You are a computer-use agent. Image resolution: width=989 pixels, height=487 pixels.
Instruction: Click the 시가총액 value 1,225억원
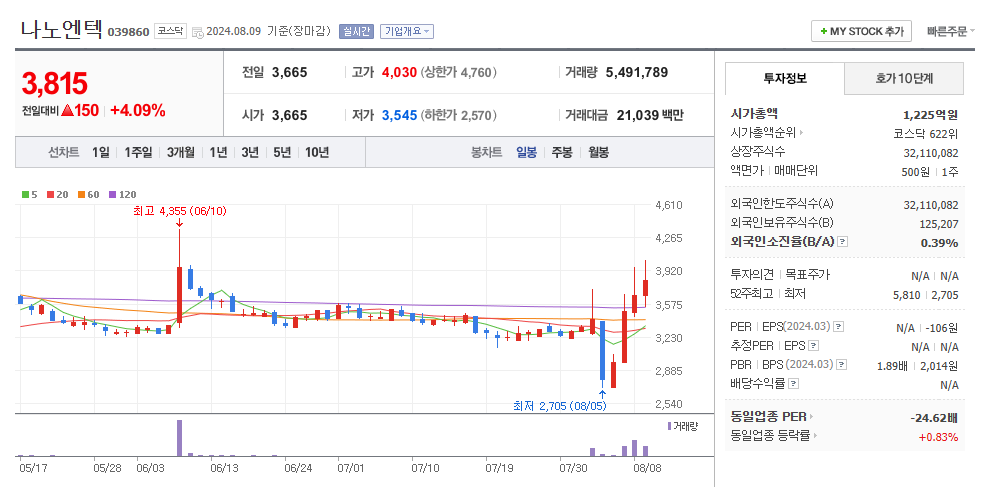coord(930,114)
